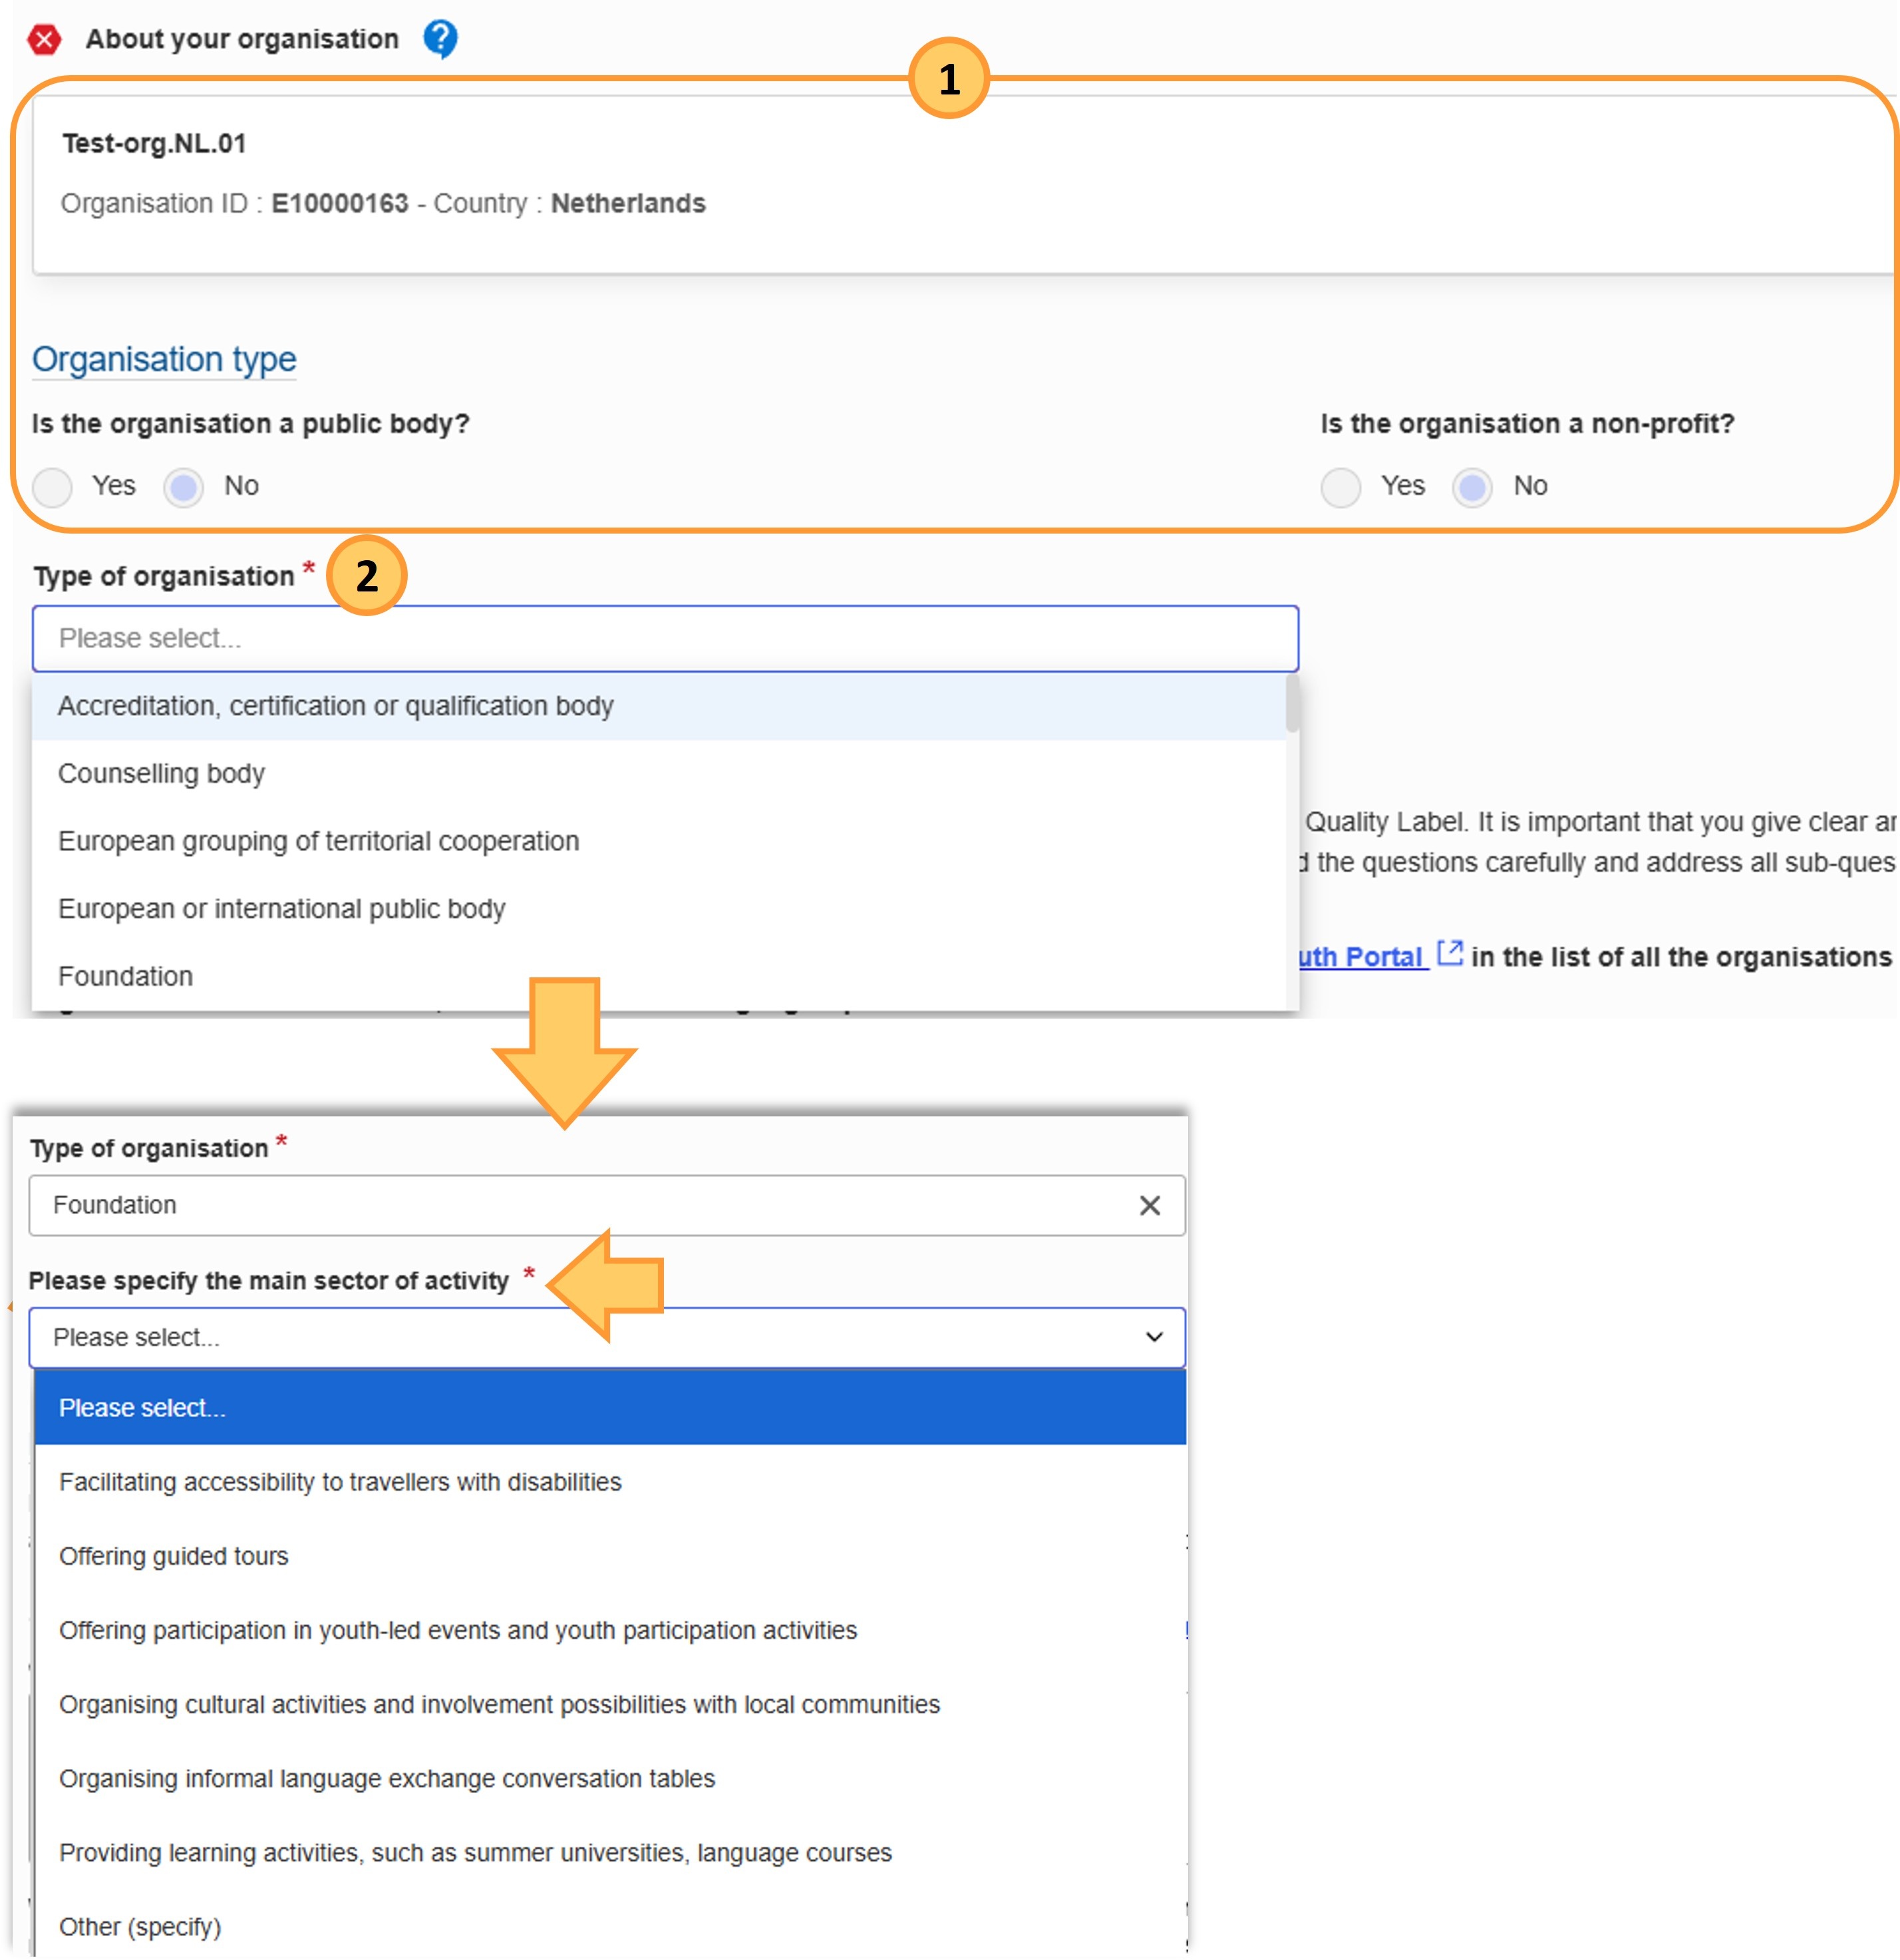Select Foundation in the organisation type list
The width and height of the screenshot is (1900, 1960).
pyautogui.click(x=126, y=976)
